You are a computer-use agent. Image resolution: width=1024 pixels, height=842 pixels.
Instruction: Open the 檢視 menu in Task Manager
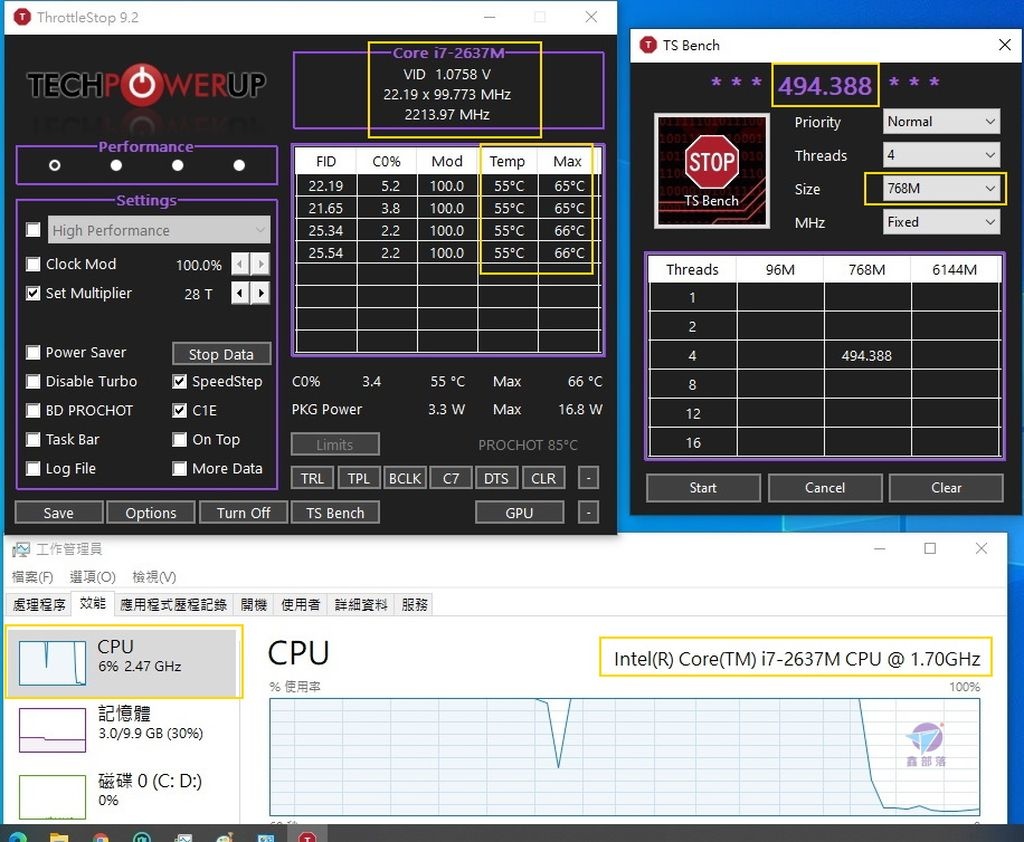153,576
